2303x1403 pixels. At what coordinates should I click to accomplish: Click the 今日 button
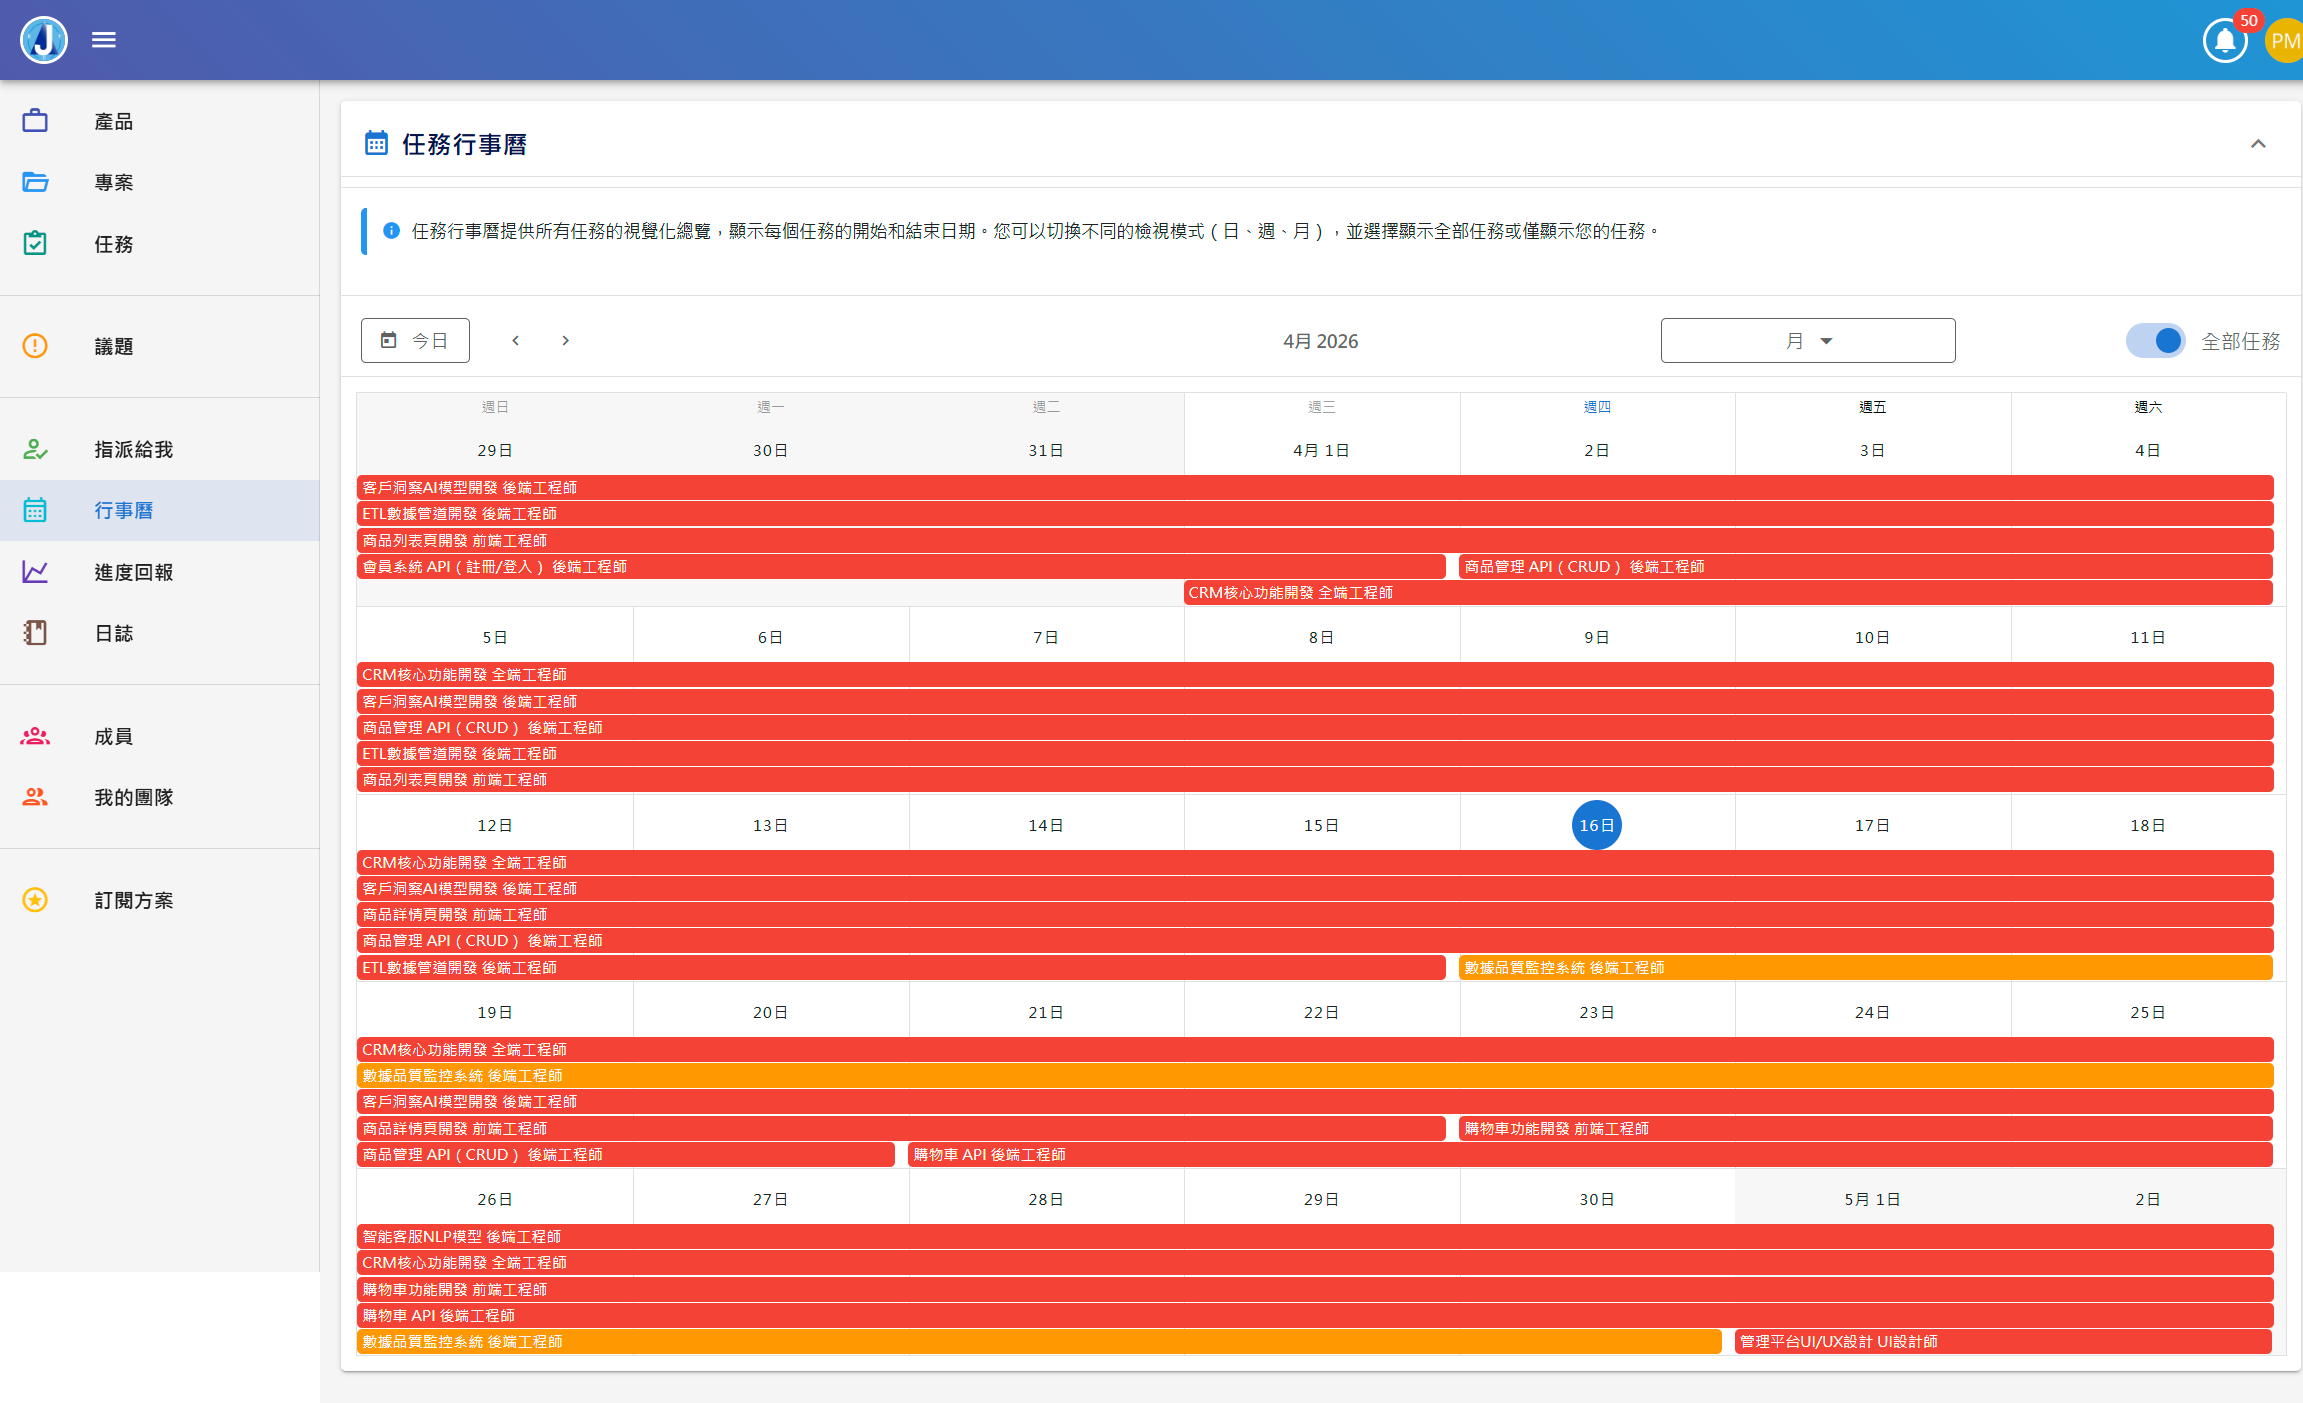(415, 341)
